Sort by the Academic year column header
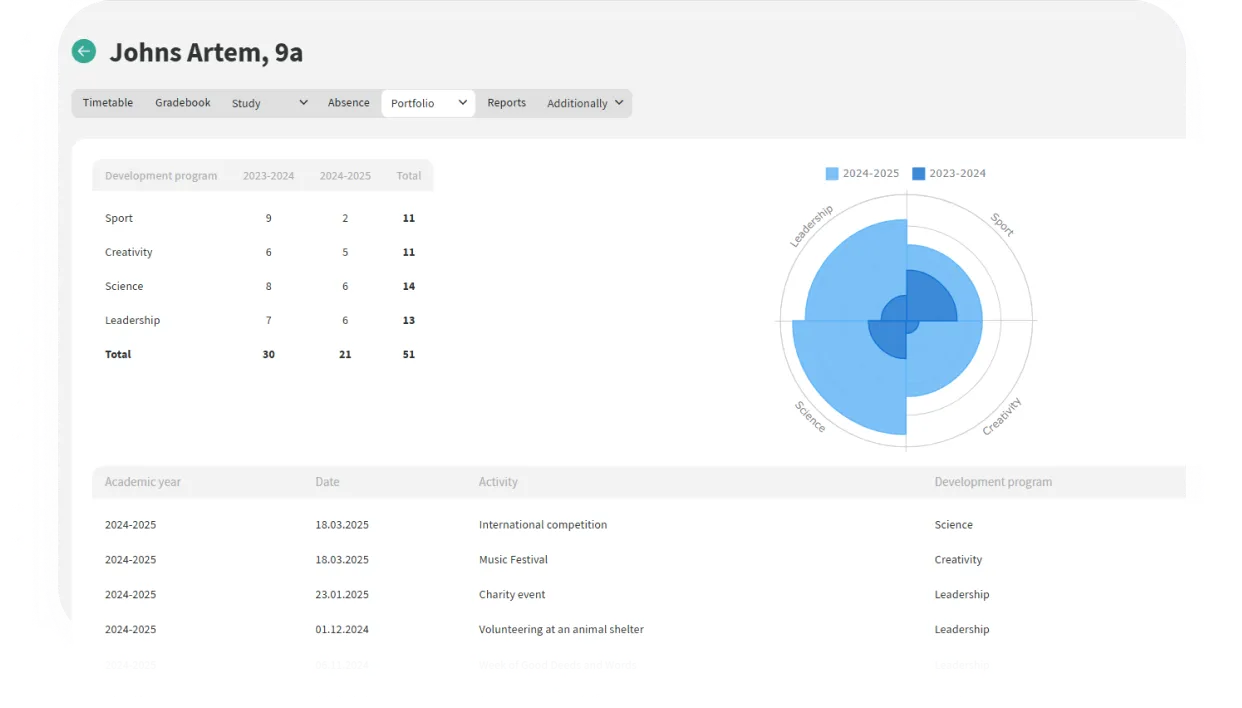This screenshot has width=1242, height=708. 143,482
